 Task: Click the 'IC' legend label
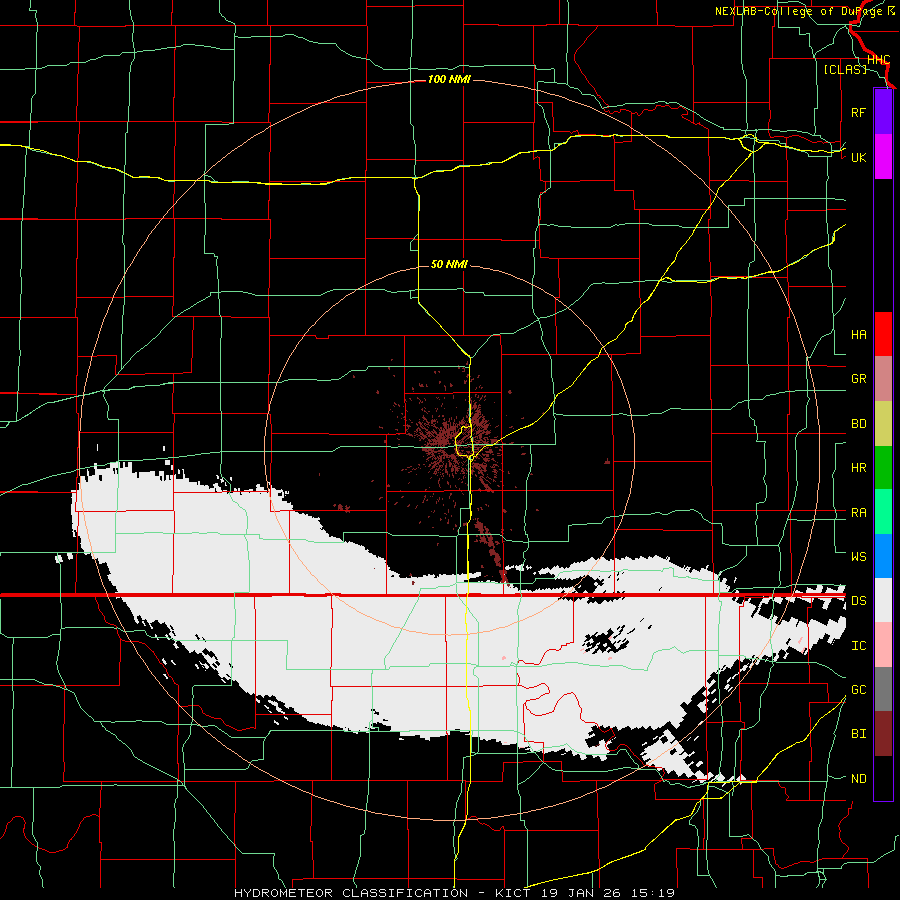(x=858, y=646)
